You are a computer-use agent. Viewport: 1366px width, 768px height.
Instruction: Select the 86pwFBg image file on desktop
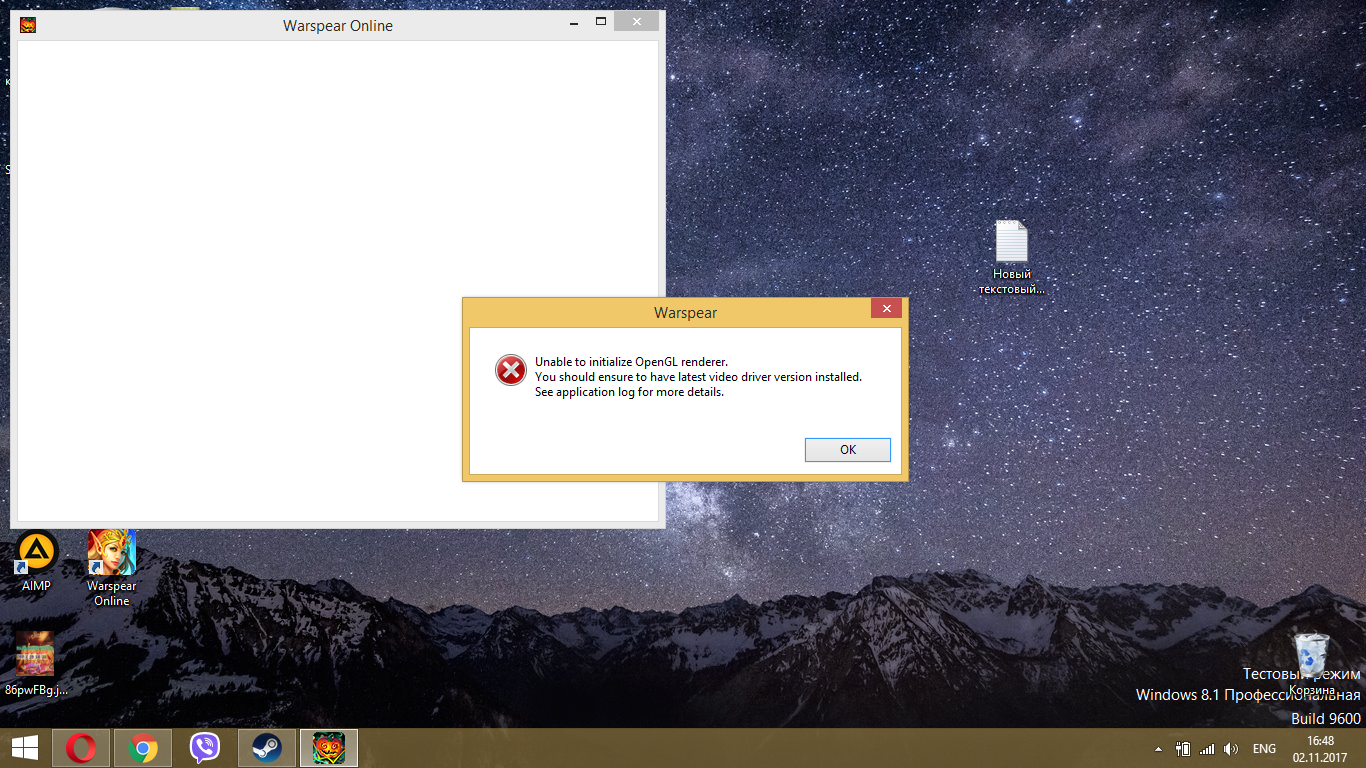[36, 662]
